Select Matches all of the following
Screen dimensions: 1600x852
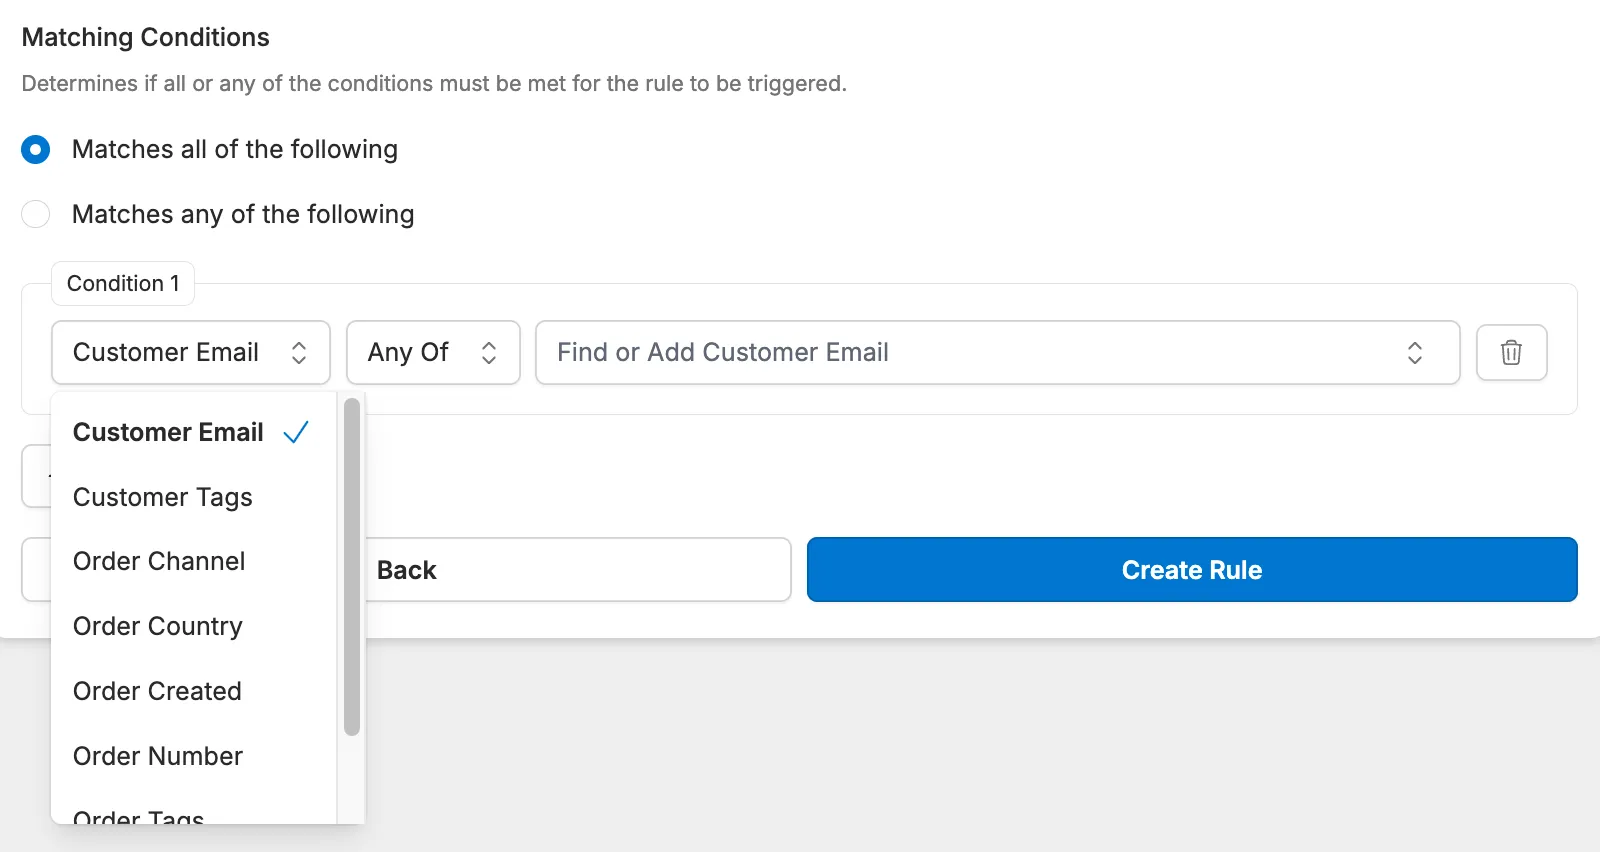point(36,150)
